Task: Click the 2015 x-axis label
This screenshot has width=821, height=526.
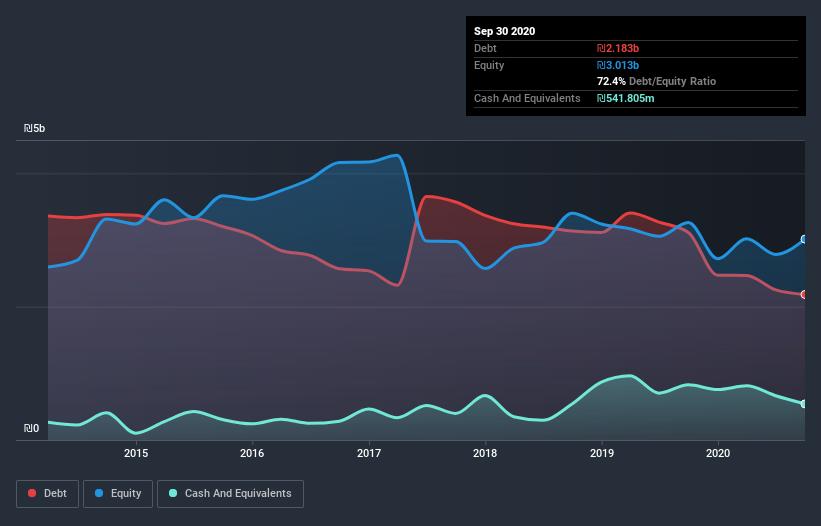Action: tap(136, 453)
